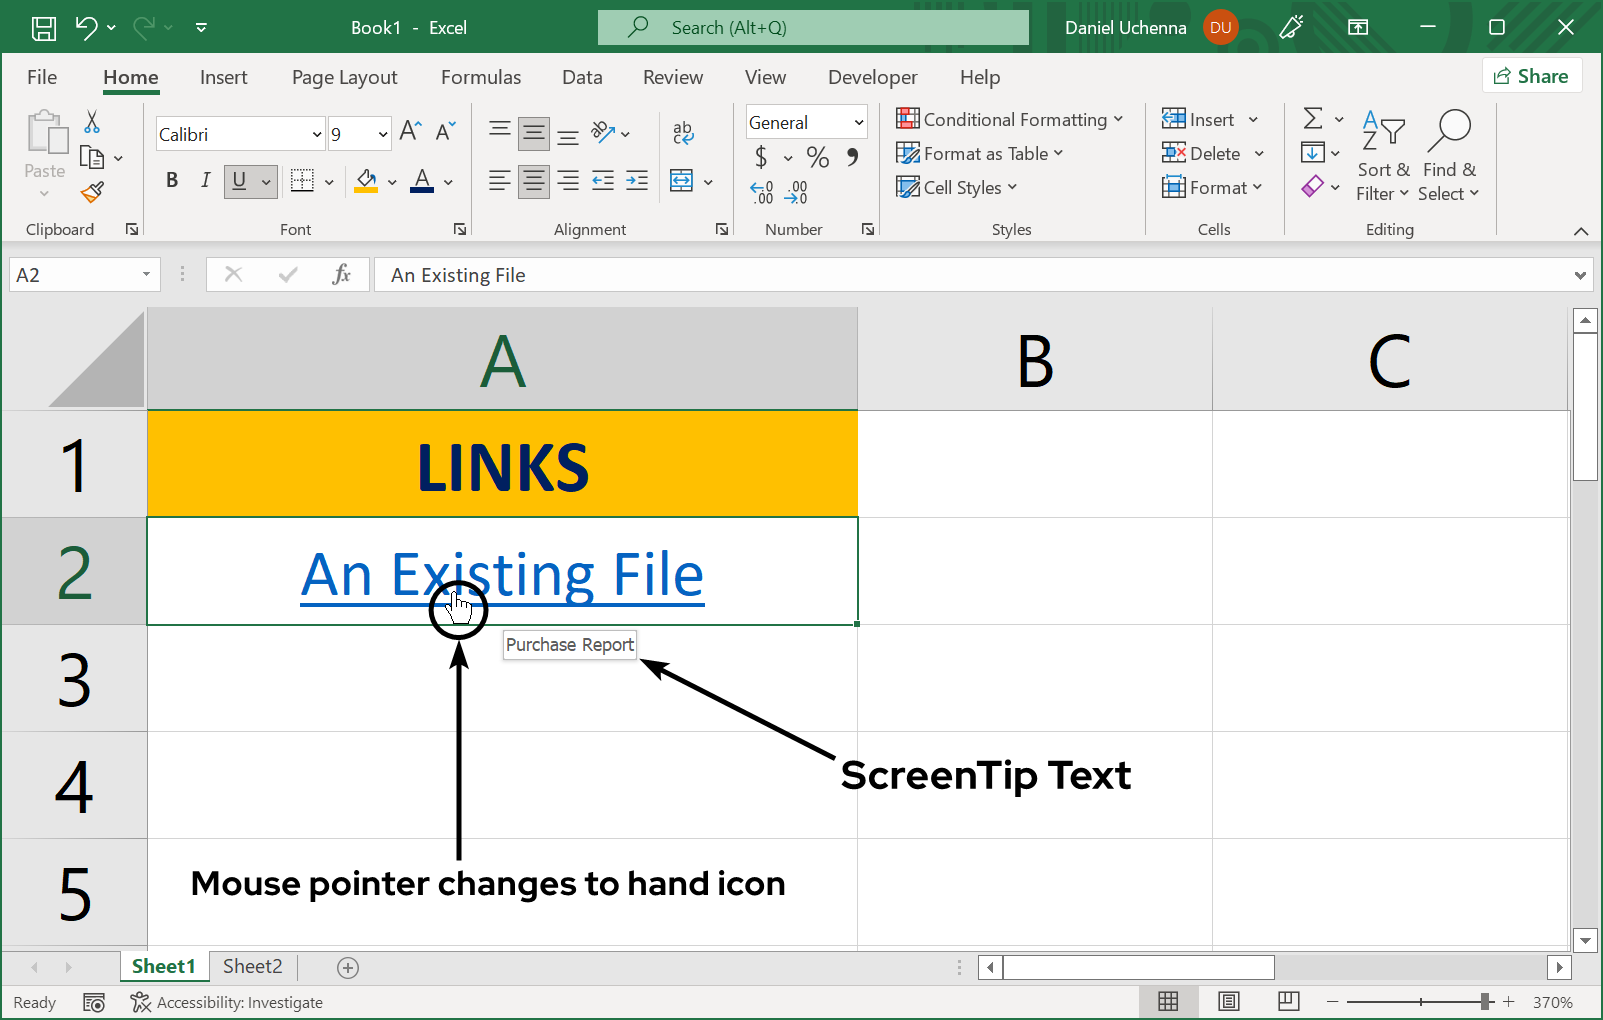Open the Number Format dropdown showing General
Image resolution: width=1603 pixels, height=1020 pixels.
point(806,121)
